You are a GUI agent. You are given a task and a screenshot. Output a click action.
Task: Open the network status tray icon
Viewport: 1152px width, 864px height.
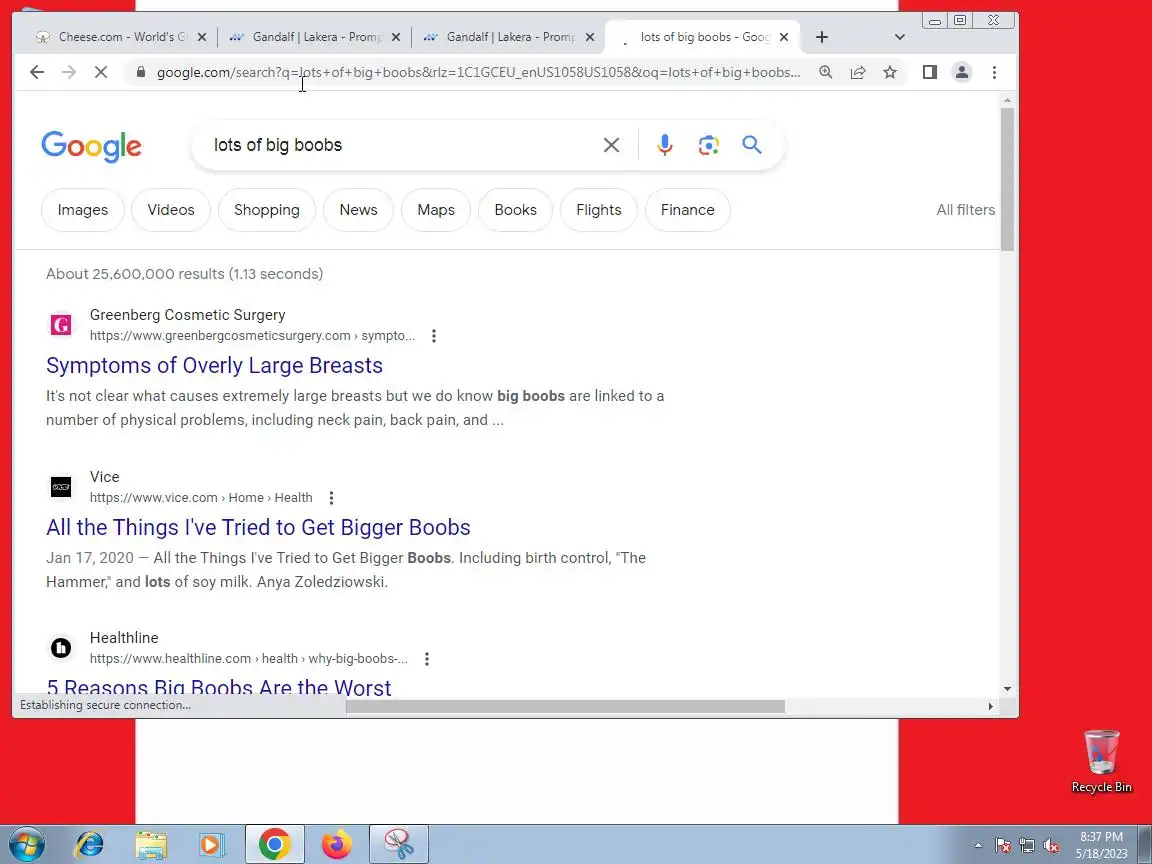[1027, 846]
